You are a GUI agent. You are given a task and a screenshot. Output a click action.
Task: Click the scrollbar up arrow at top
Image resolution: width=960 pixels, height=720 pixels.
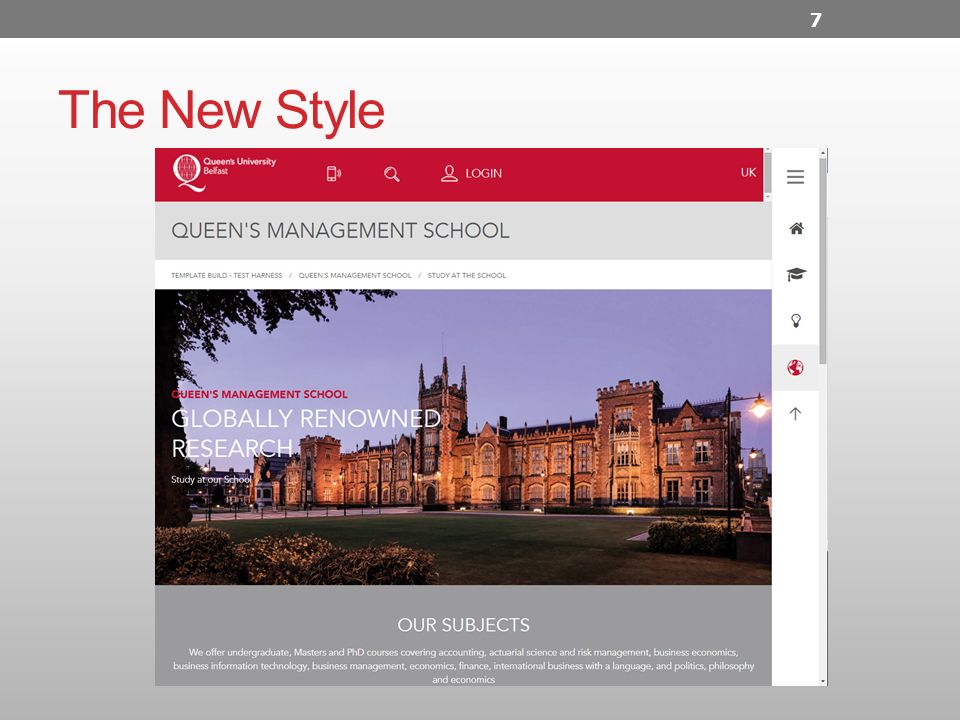click(x=823, y=152)
